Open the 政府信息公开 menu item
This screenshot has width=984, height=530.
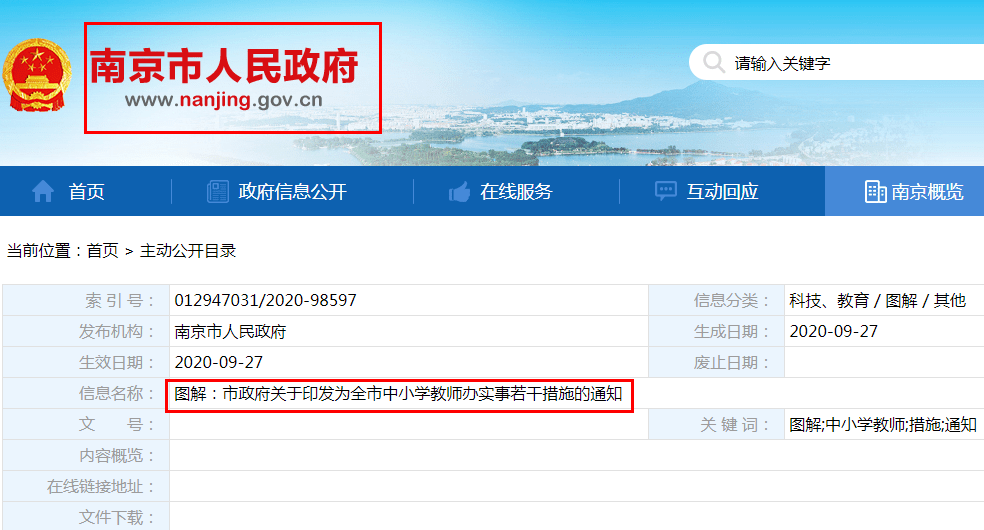pyautogui.click(x=292, y=191)
